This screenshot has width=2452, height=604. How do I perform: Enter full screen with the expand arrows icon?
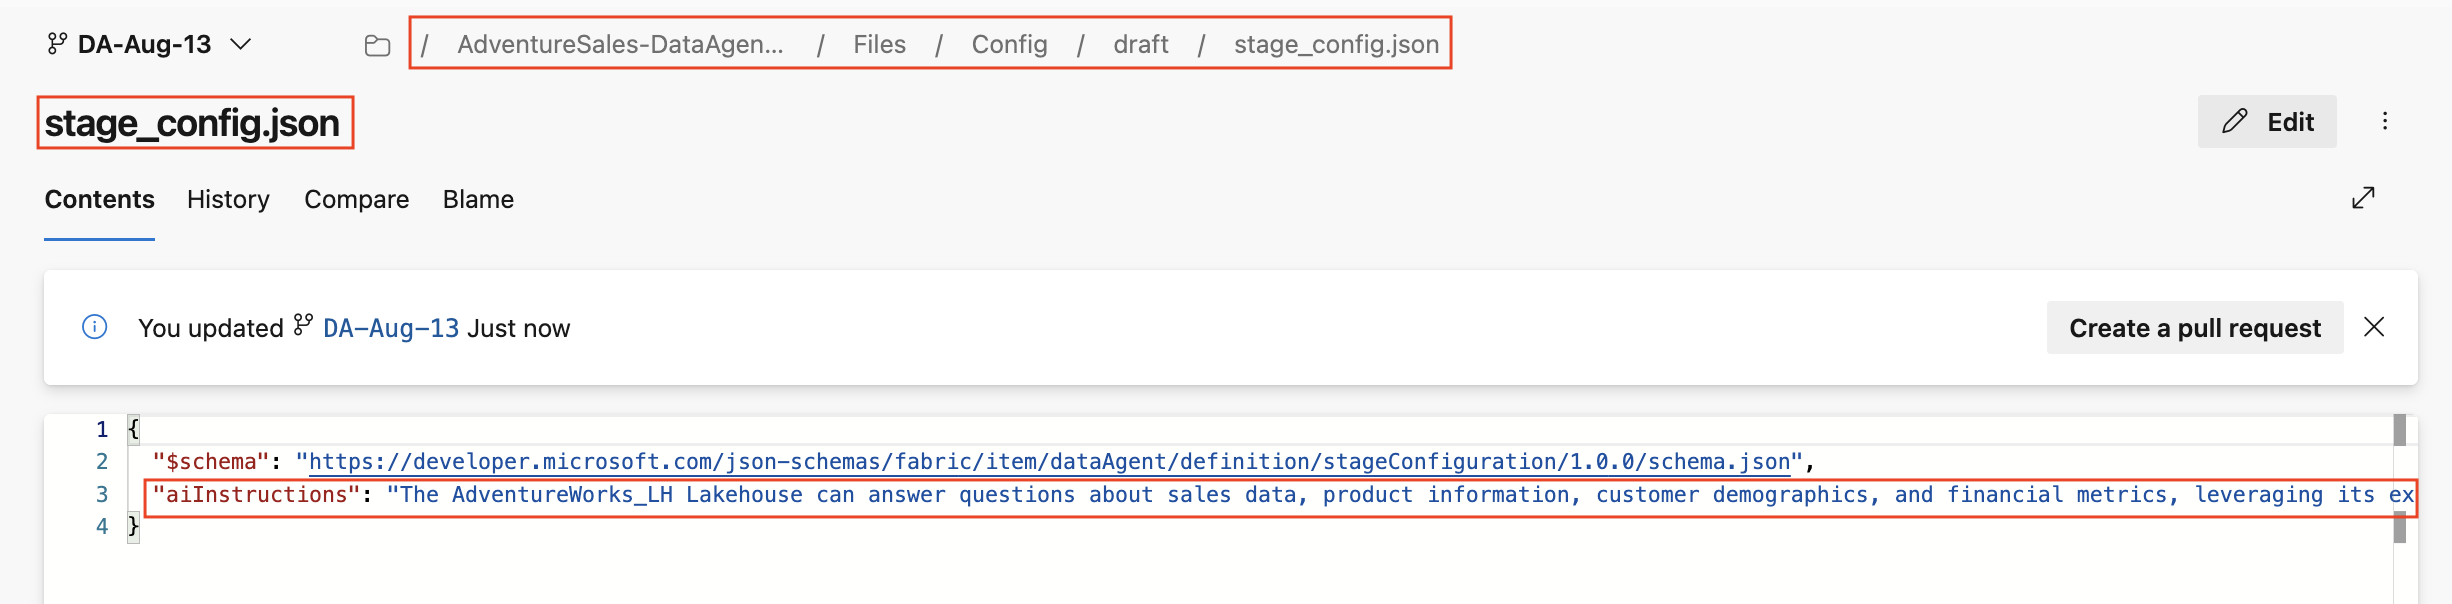(2363, 198)
